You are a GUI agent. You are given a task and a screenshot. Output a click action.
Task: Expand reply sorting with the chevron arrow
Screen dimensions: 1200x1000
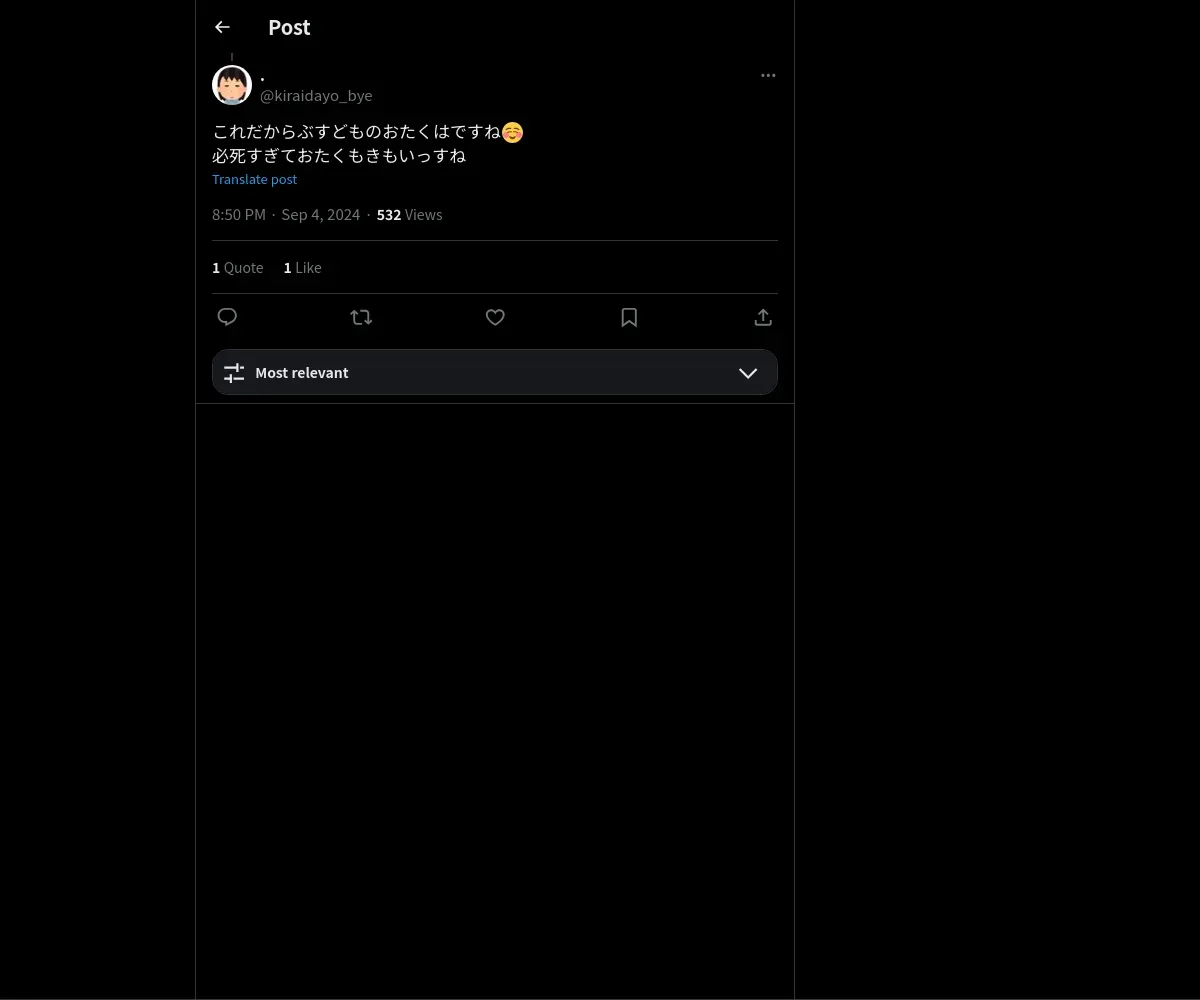click(x=748, y=373)
